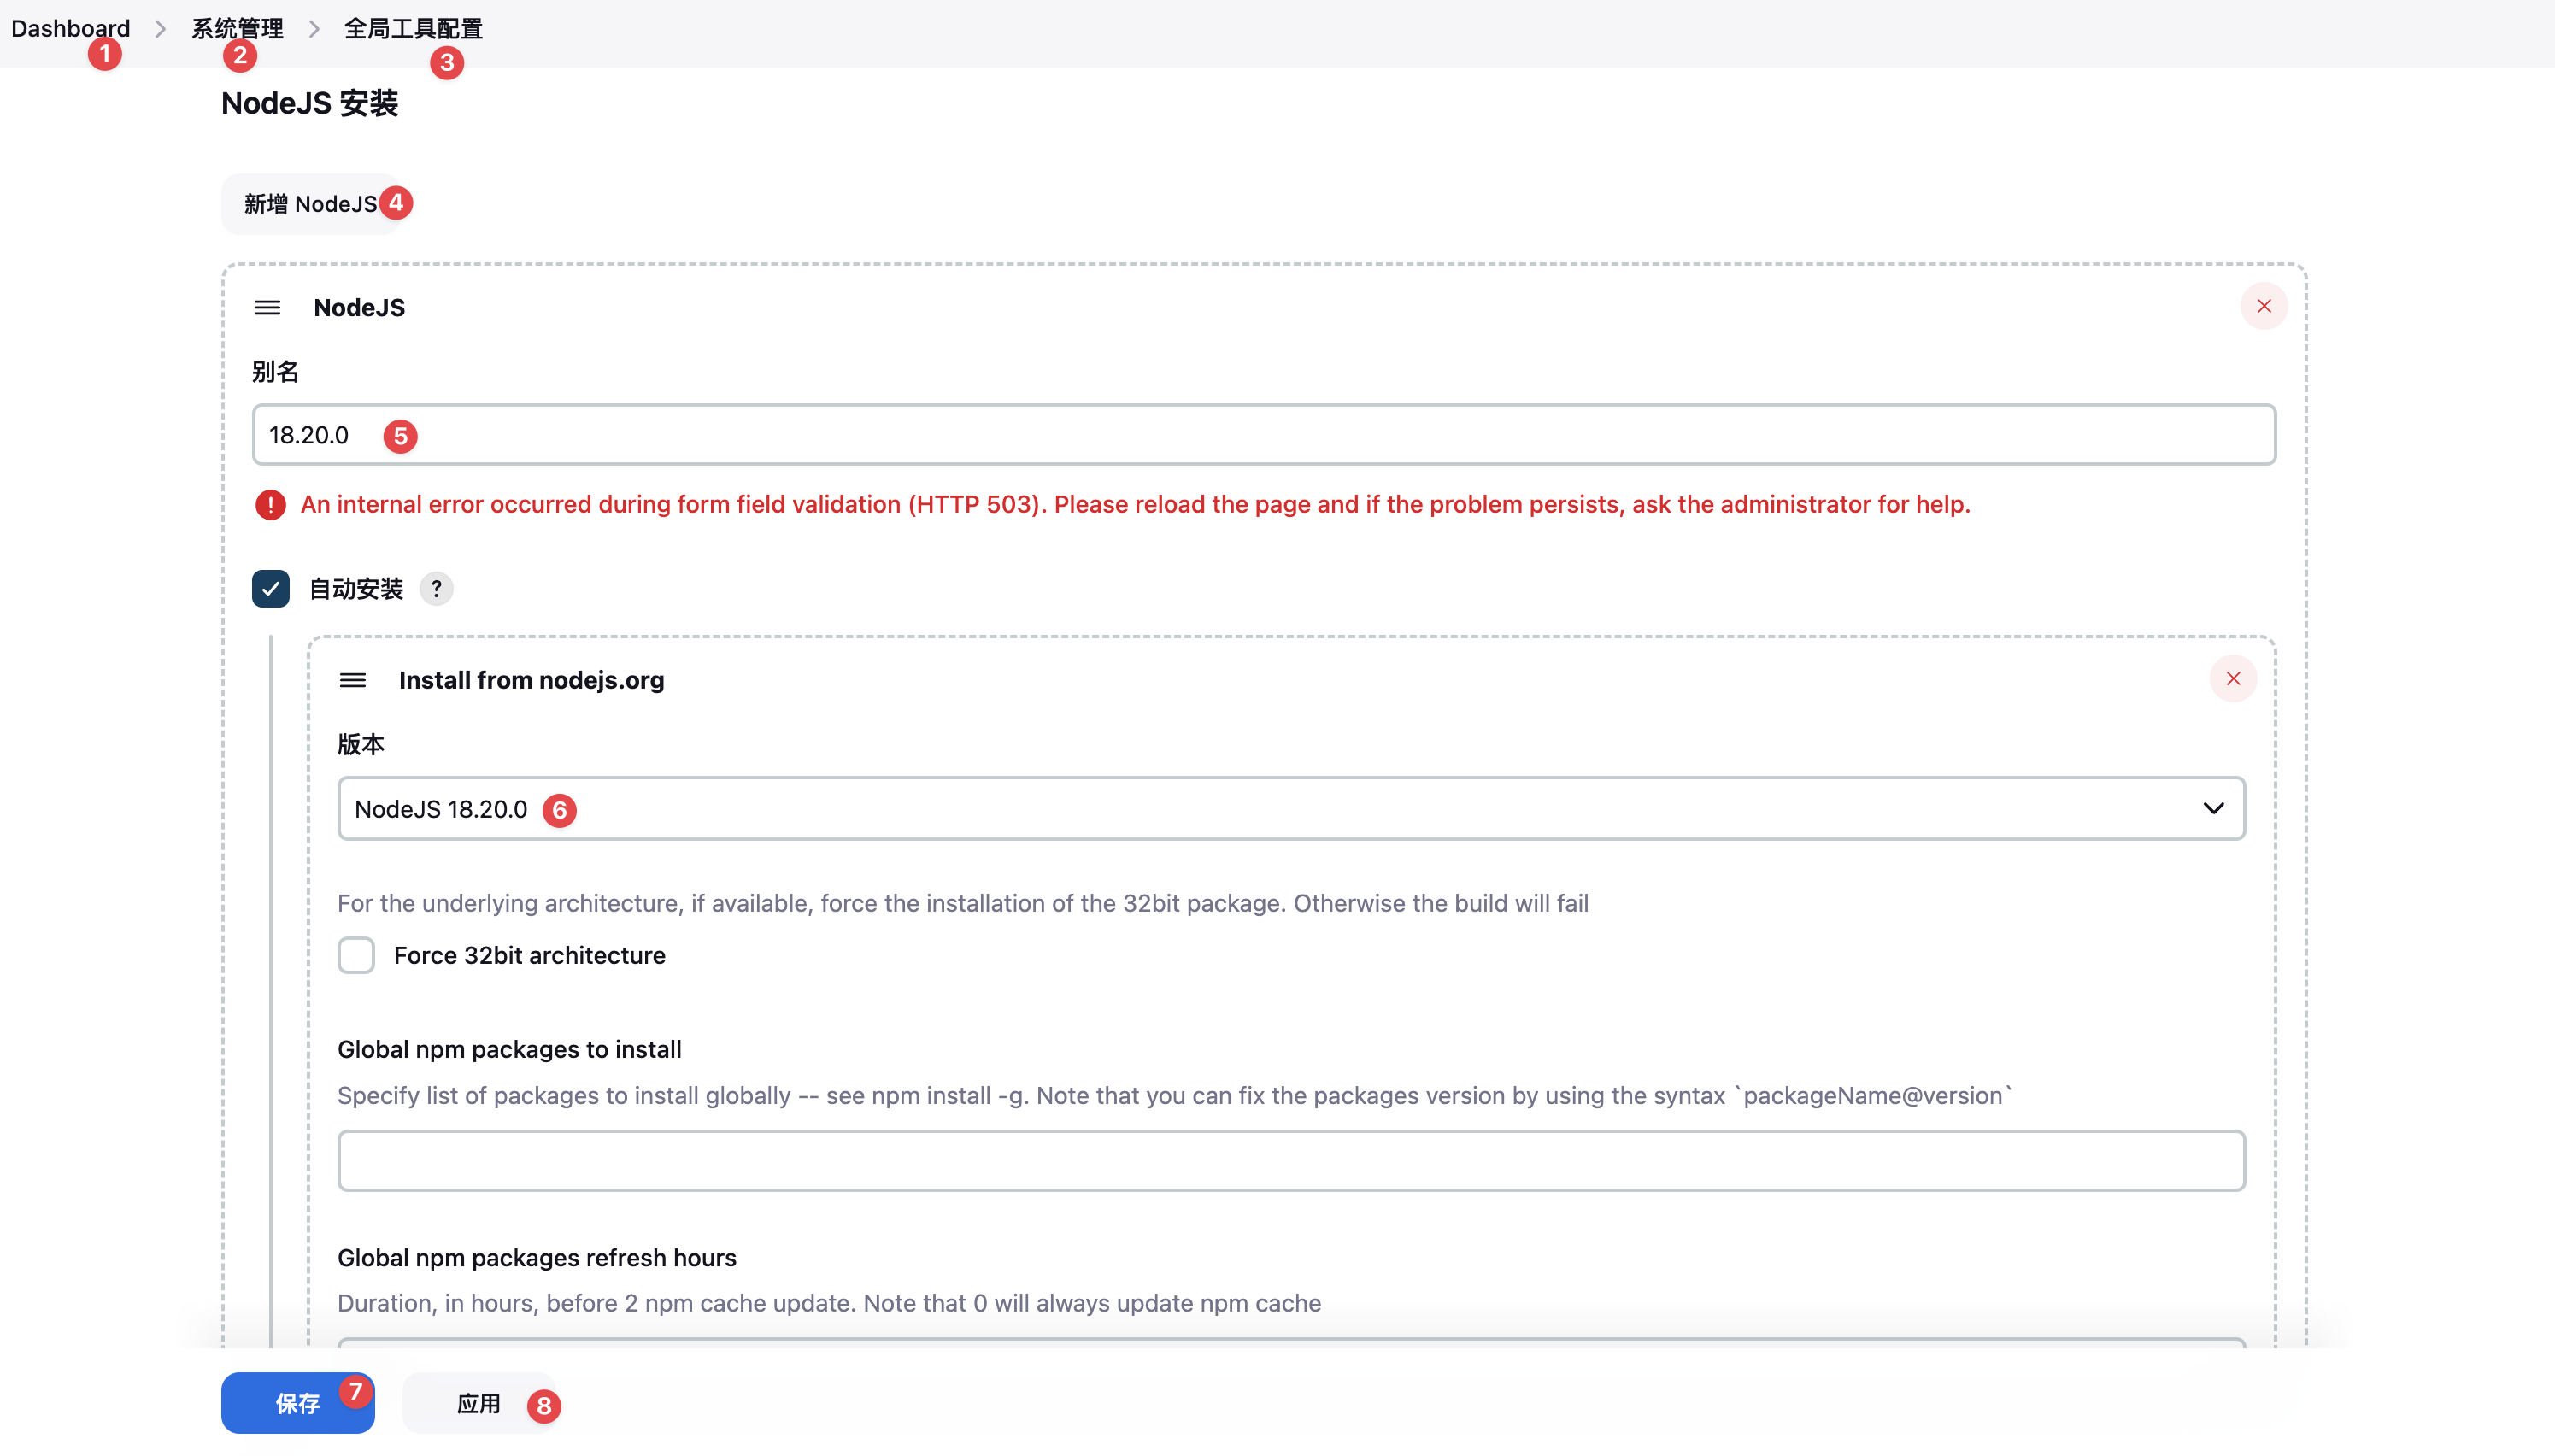Focus the 别名 input containing 18.20.0
The height and width of the screenshot is (1456, 2555).
(x=1264, y=435)
